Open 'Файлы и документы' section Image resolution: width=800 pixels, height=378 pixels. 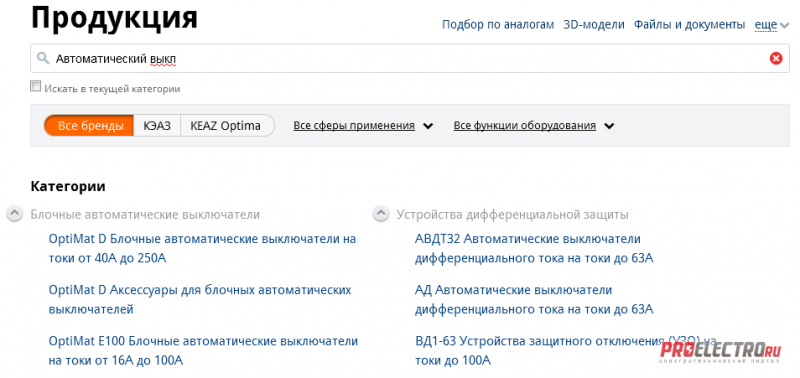coord(689,24)
